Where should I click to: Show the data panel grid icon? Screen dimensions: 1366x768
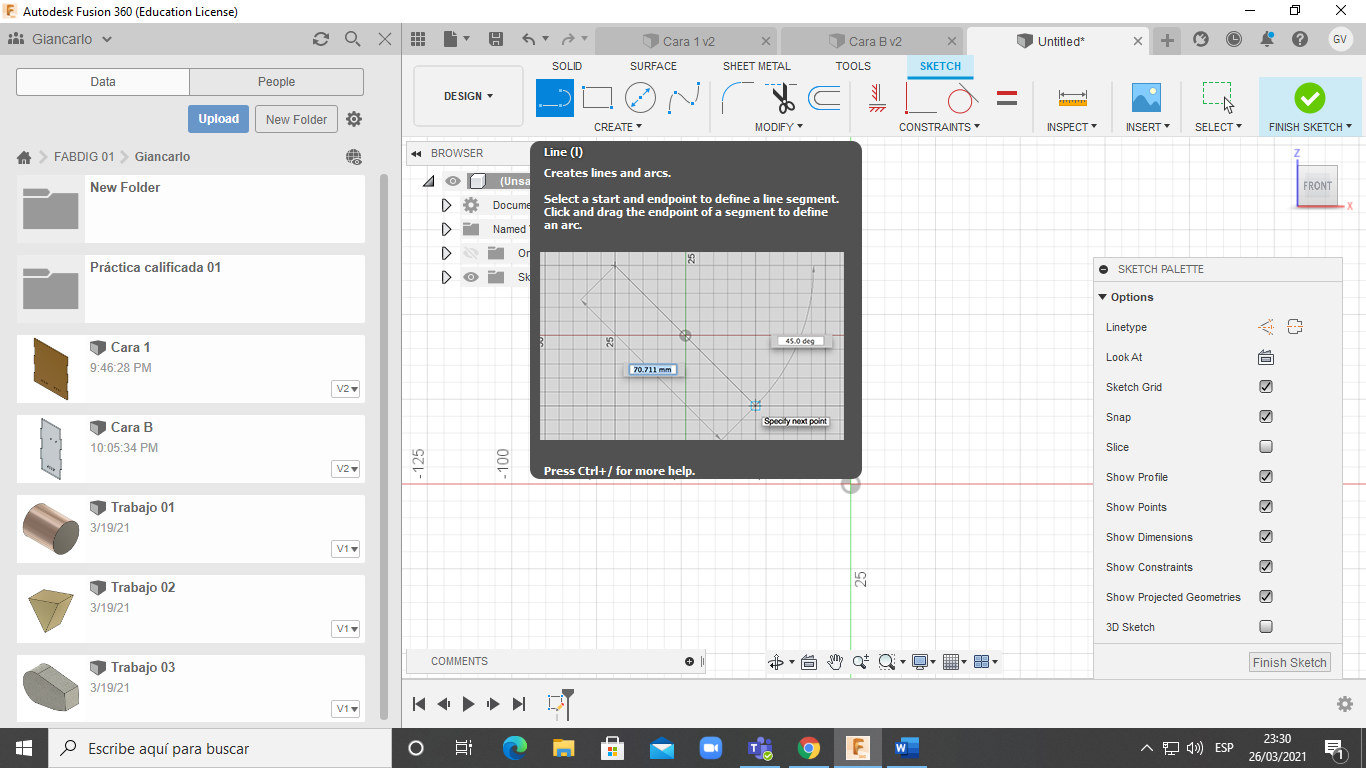coord(419,39)
